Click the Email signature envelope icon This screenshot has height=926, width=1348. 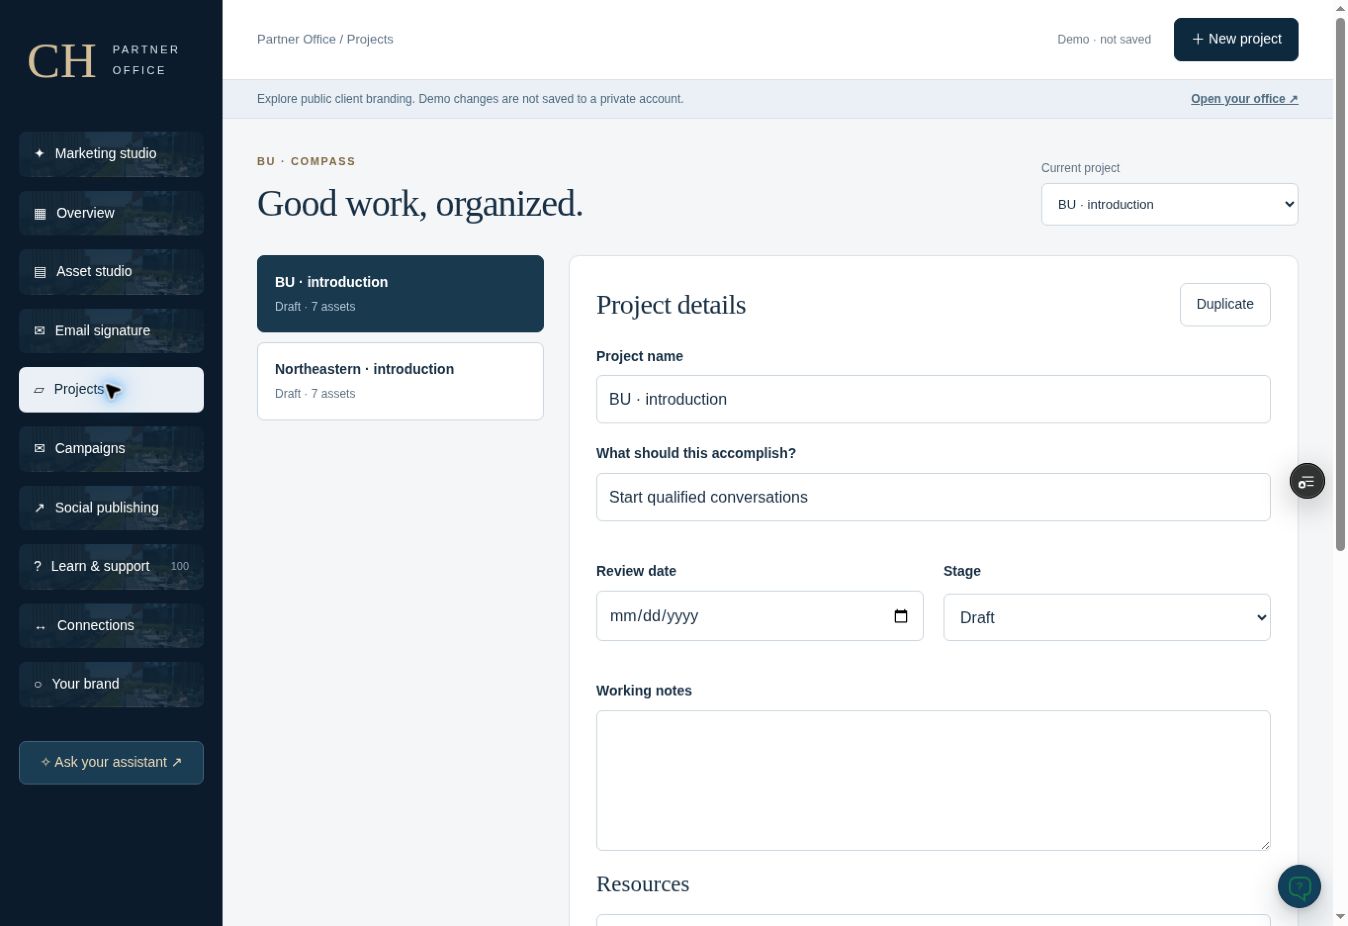coord(39,330)
